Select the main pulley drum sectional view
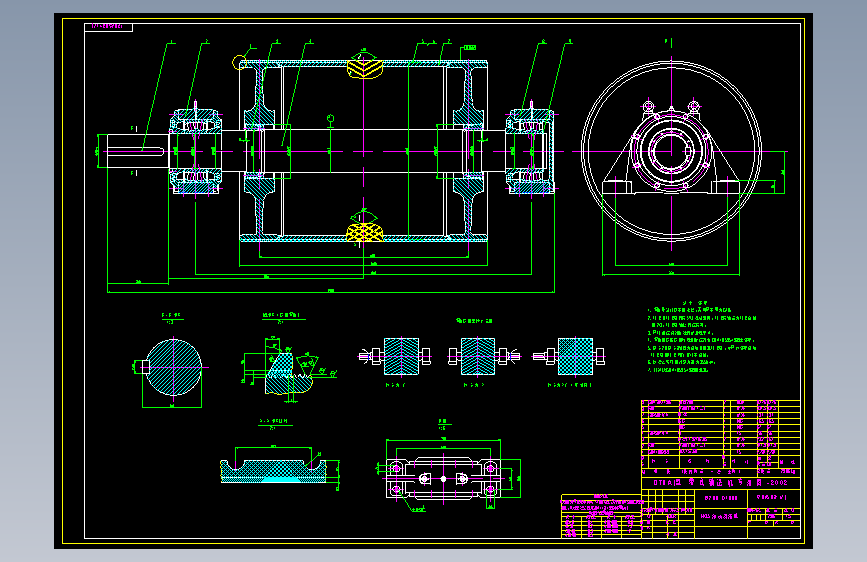 (x=363, y=151)
